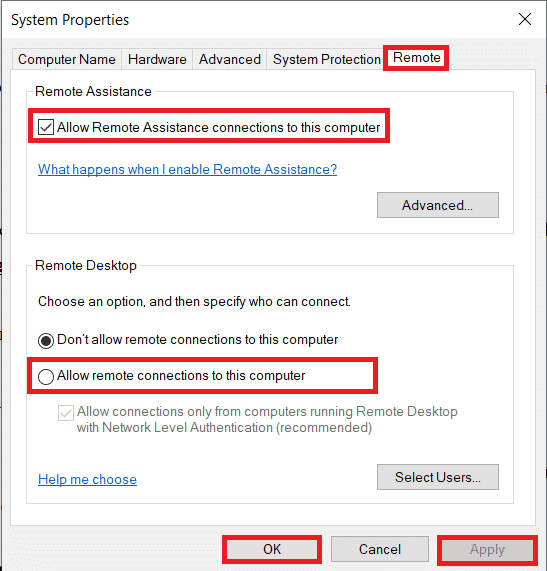Viewport: 547px width, 571px height.
Task: Click Cancel to discard changes
Action: point(380,549)
